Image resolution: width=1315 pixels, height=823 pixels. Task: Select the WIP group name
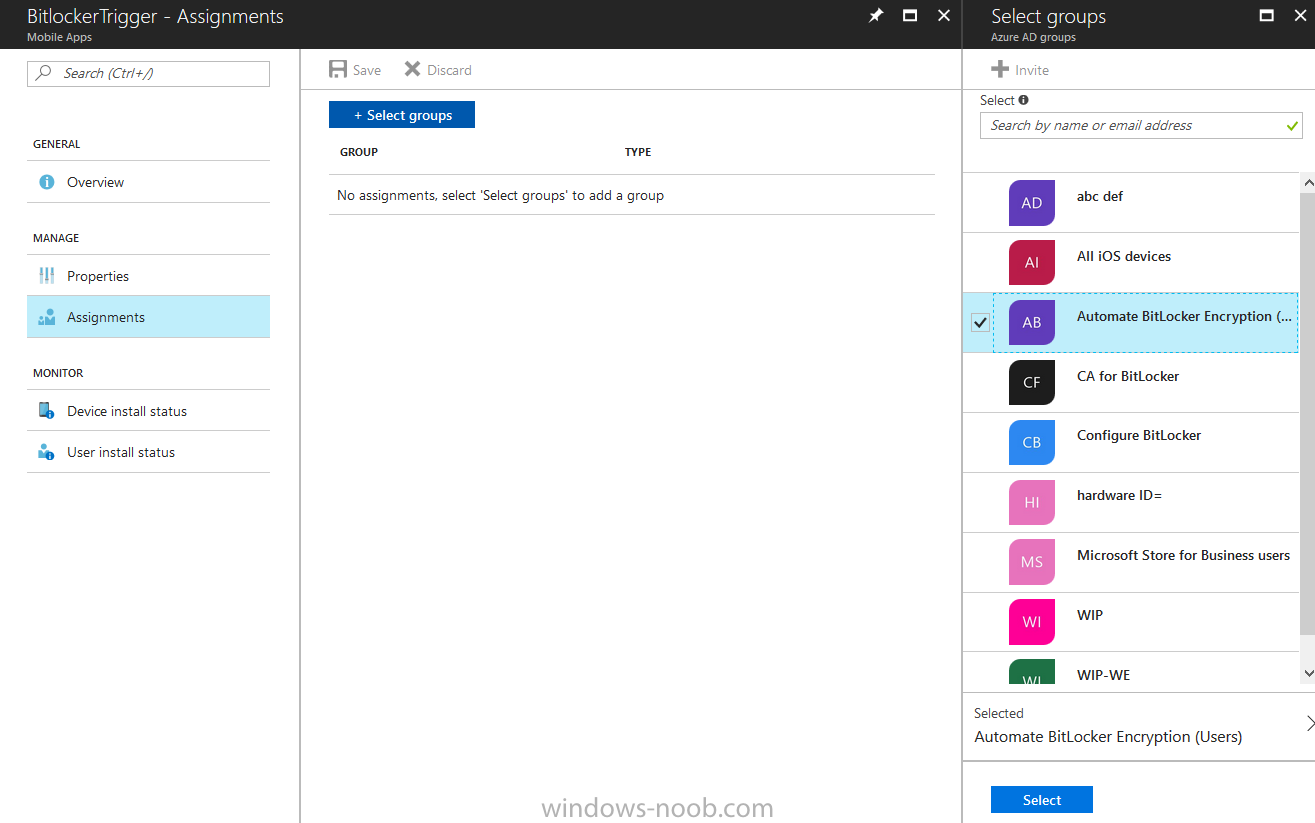[1090, 615]
